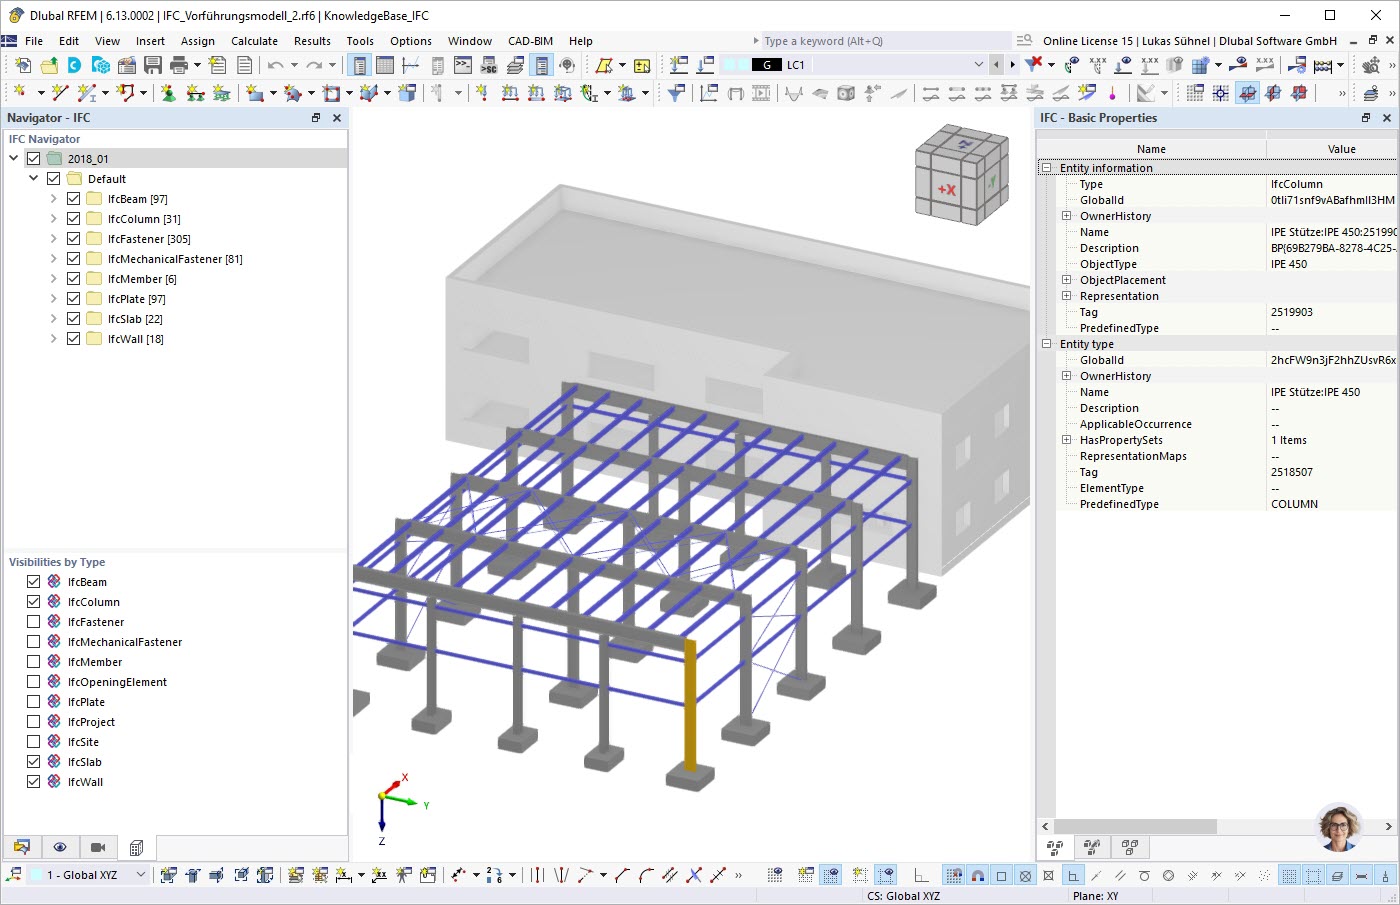Expand the OwnerHistory property under Entity information
The height and width of the screenshot is (905, 1400).
click(x=1066, y=216)
